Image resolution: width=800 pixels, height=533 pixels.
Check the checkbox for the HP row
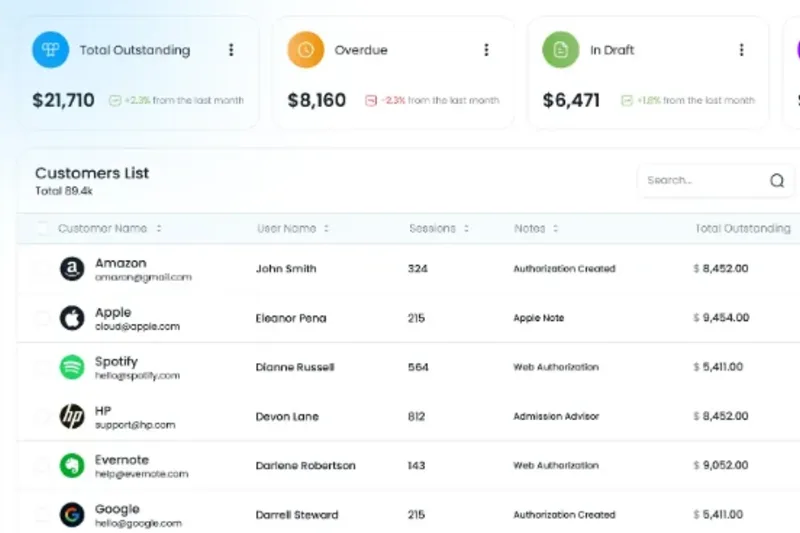point(42,417)
